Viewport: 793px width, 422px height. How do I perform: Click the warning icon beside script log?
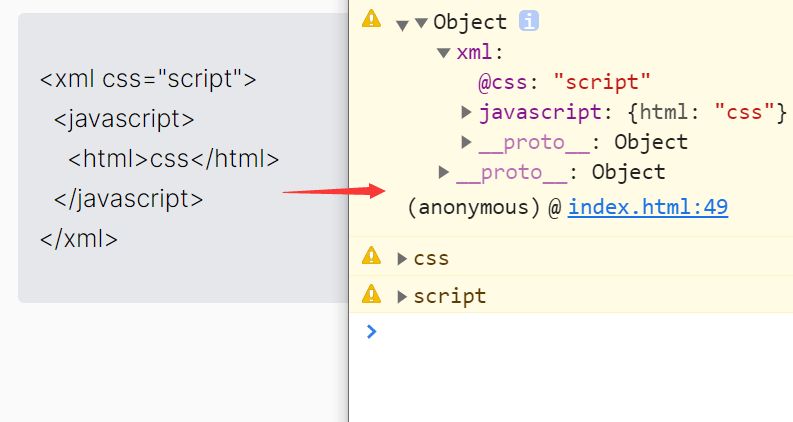coord(371,293)
